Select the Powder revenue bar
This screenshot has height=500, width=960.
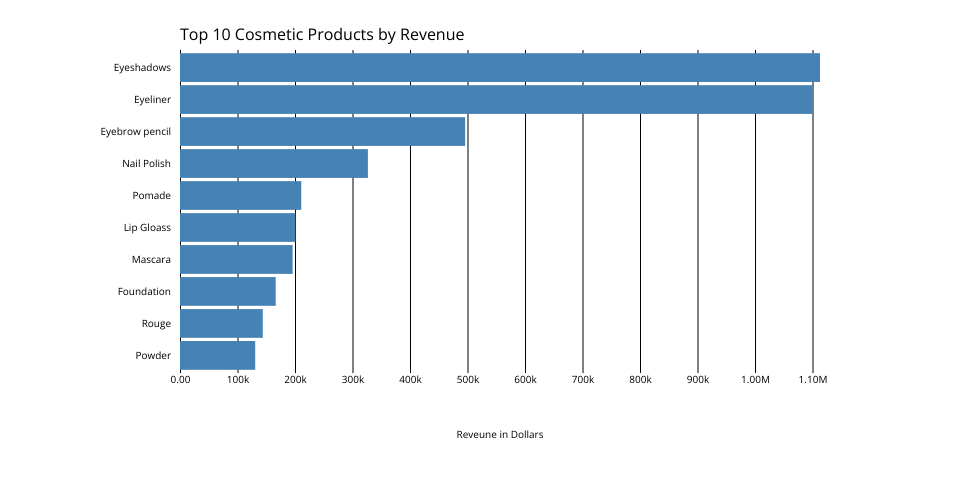click(x=217, y=356)
